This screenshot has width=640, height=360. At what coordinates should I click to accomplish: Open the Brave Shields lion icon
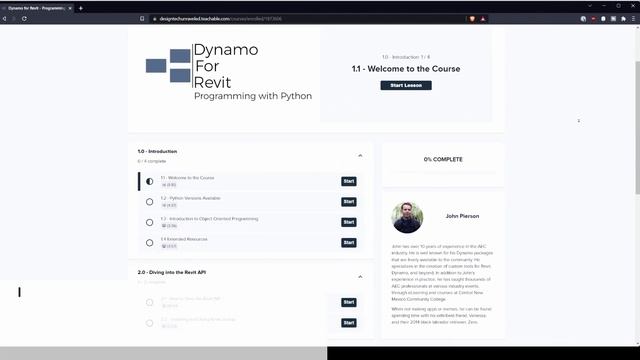[x=472, y=19]
